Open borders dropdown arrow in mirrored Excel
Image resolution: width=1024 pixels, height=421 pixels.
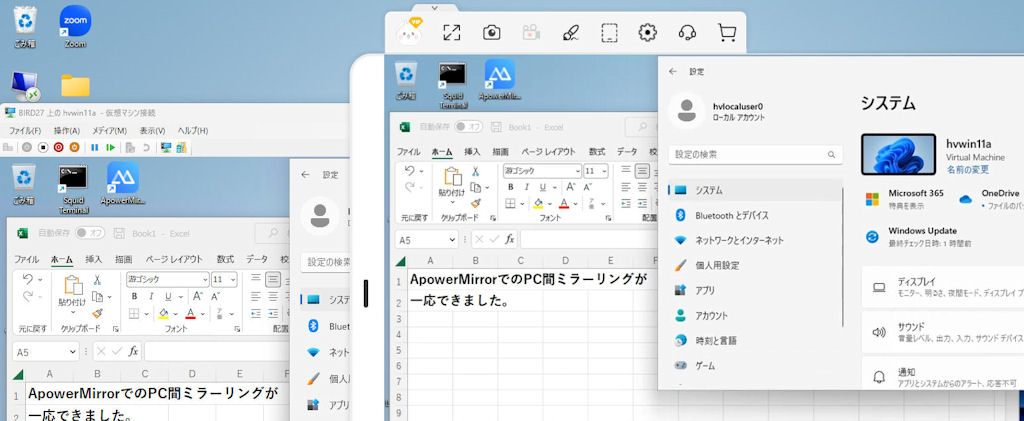[x=521, y=204]
